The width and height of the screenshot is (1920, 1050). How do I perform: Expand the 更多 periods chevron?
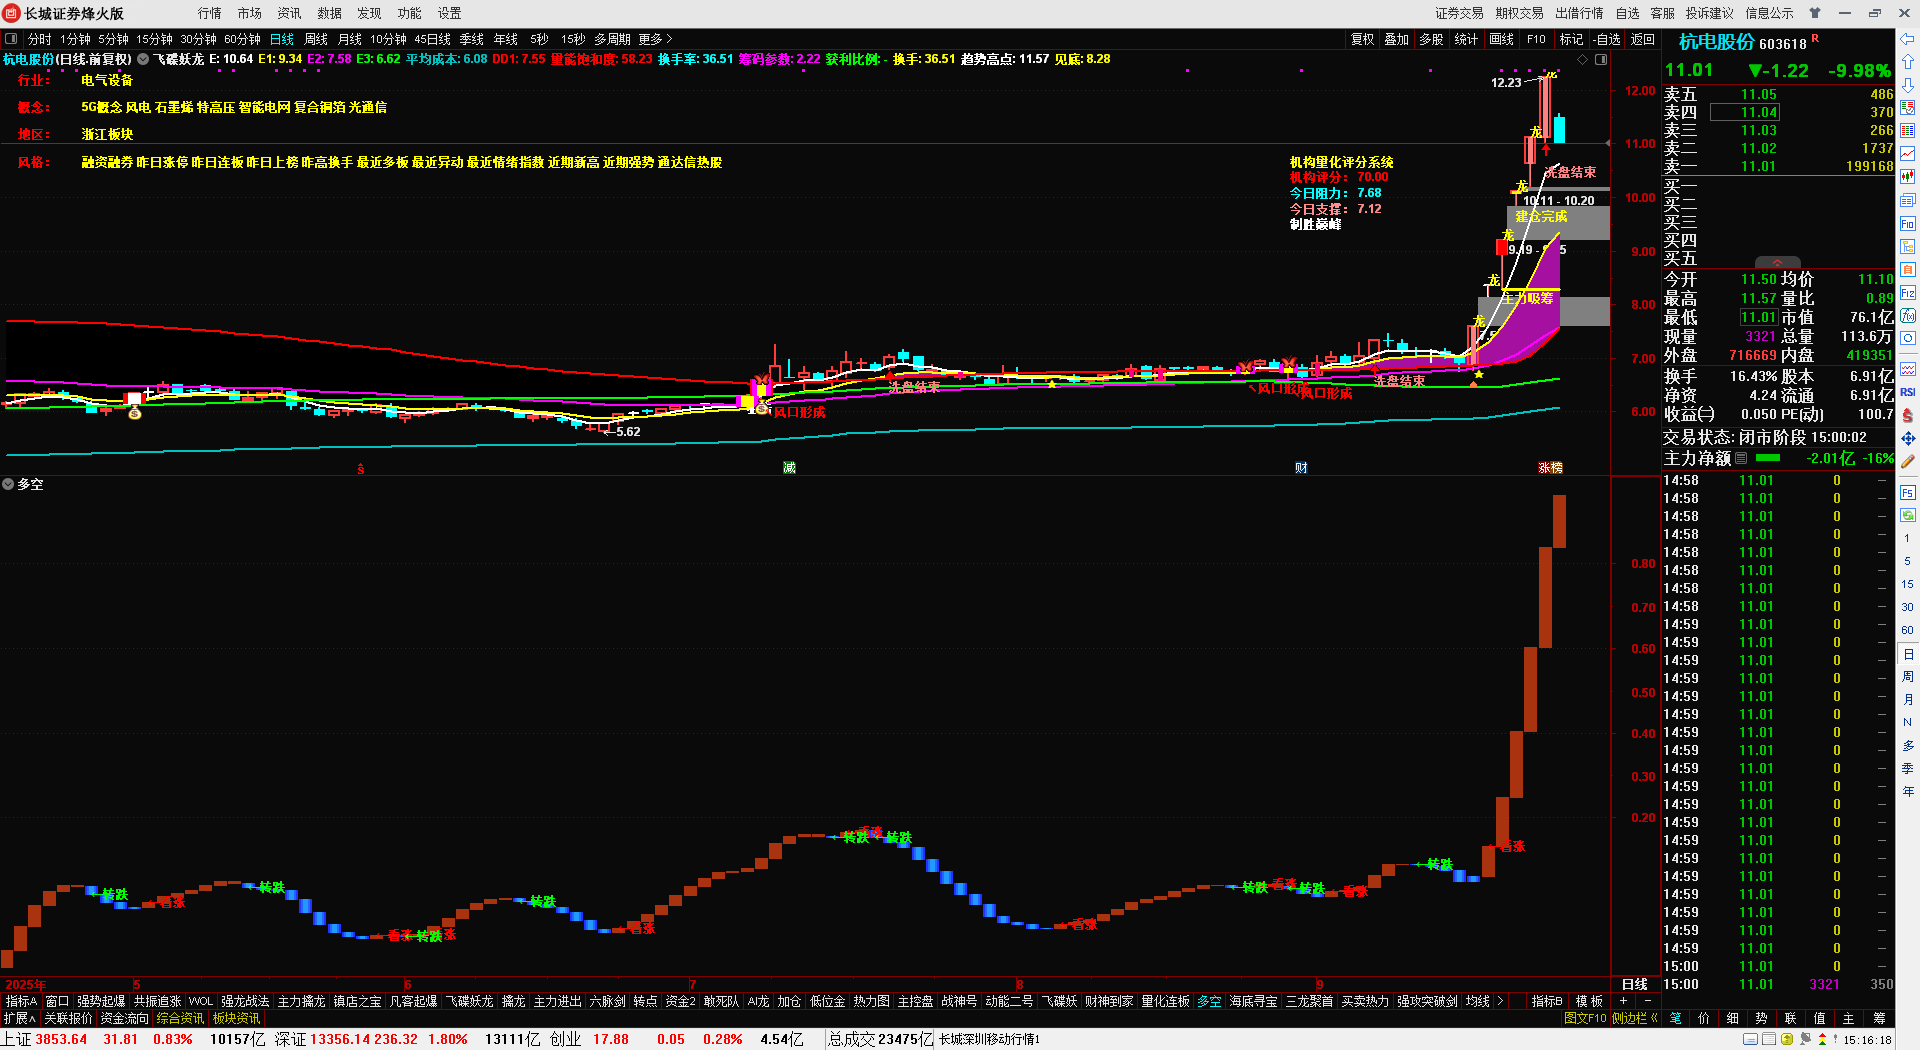point(655,39)
